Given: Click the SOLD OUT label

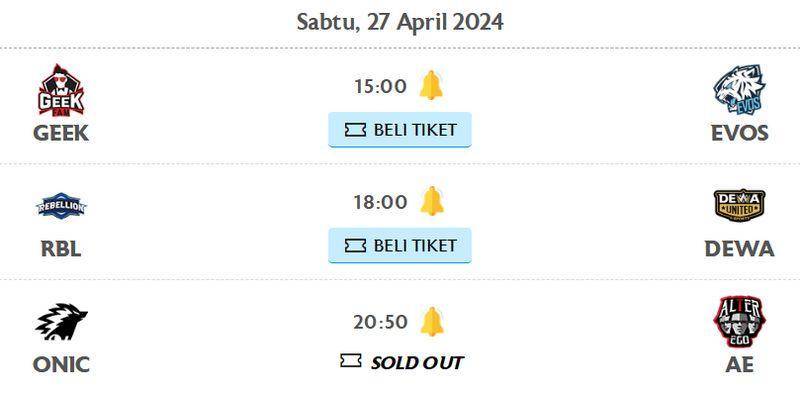Looking at the screenshot, I should tap(416, 363).
